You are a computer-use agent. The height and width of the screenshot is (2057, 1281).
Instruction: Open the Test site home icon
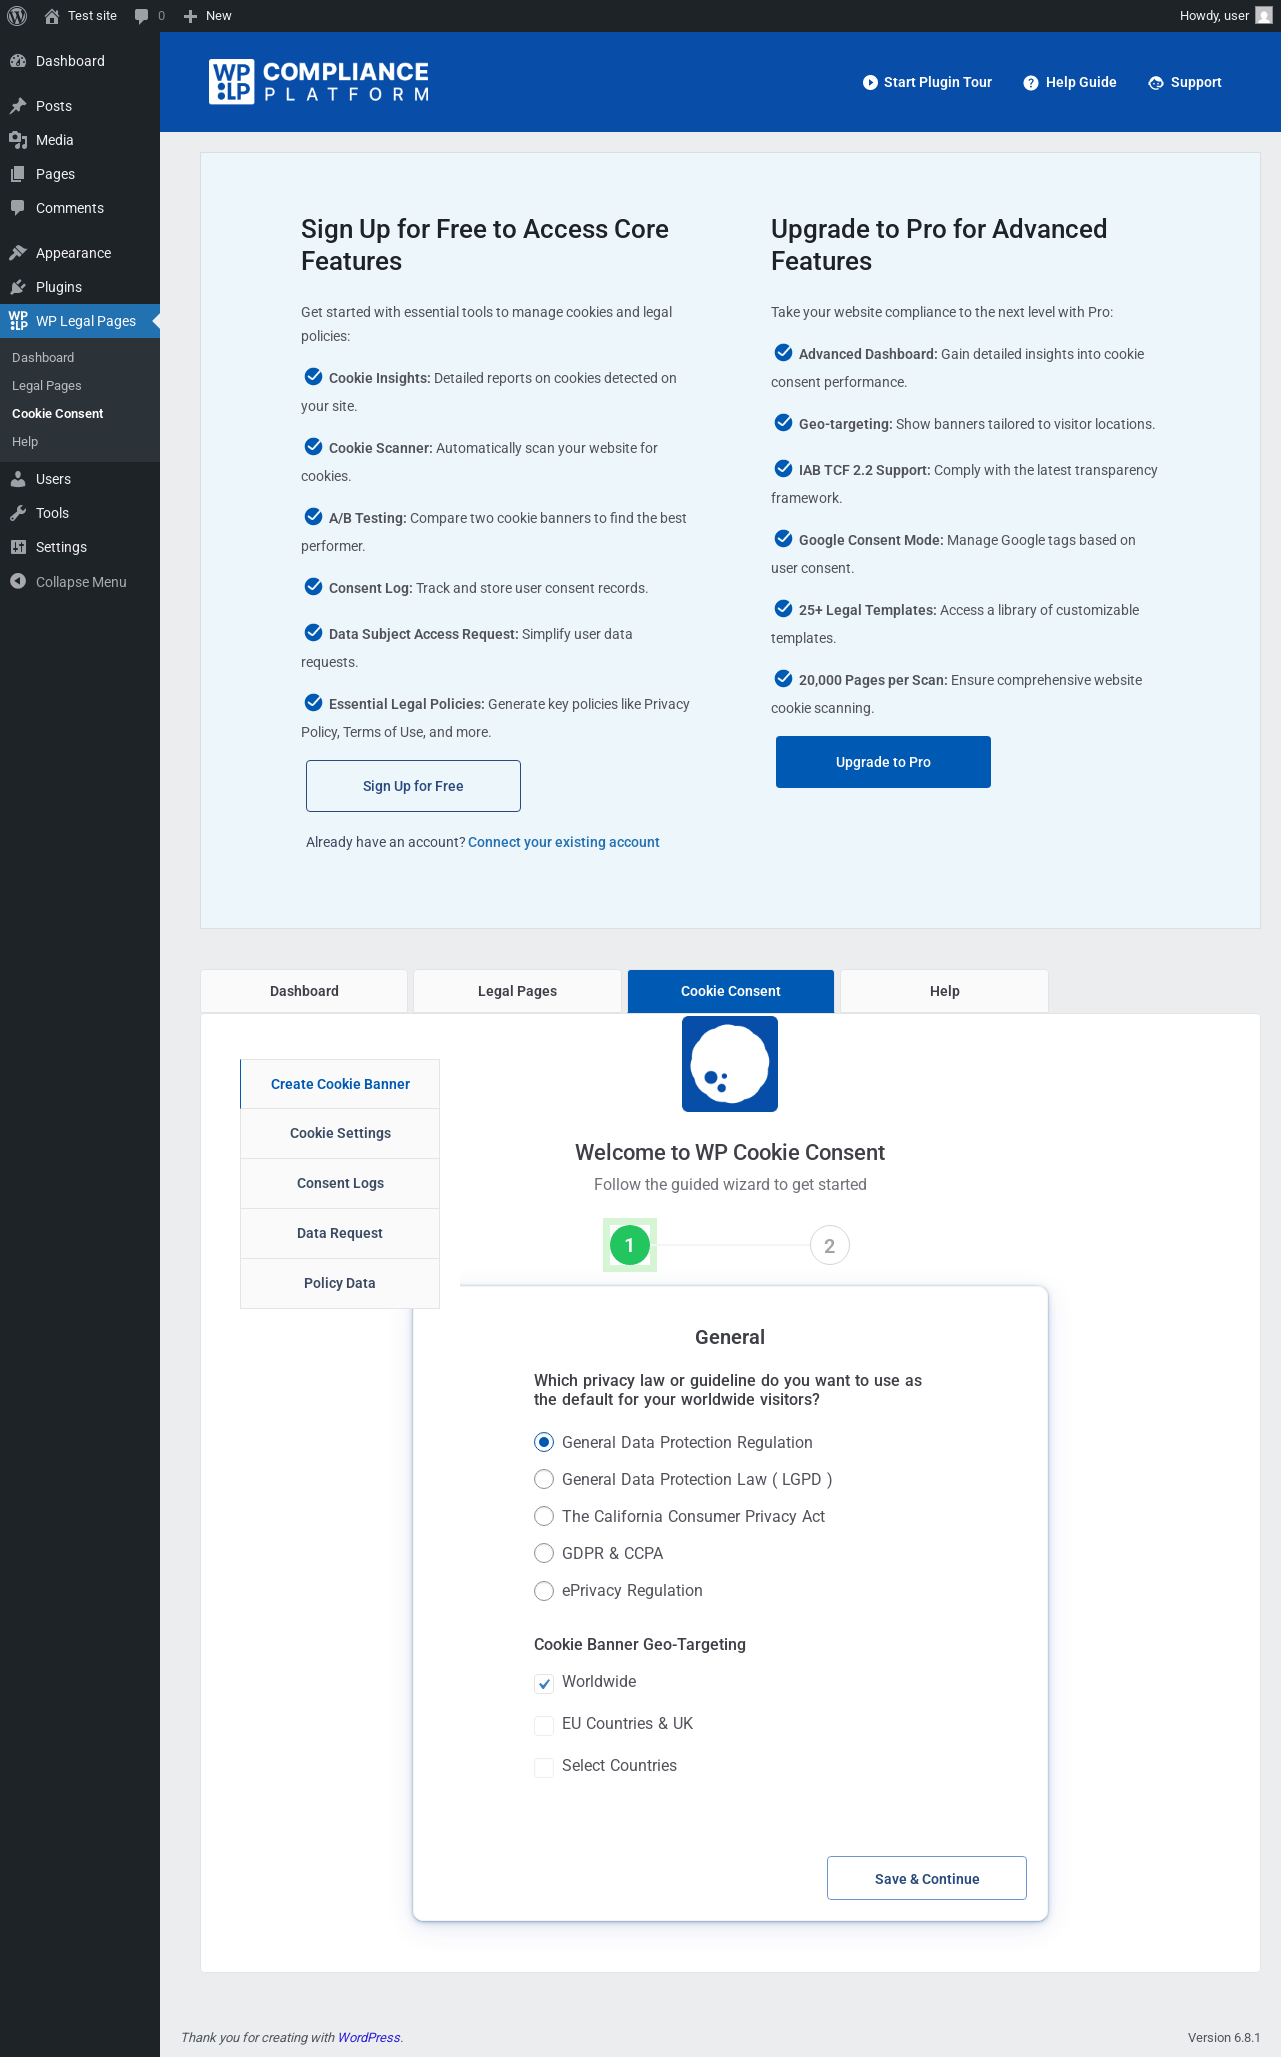click(52, 16)
